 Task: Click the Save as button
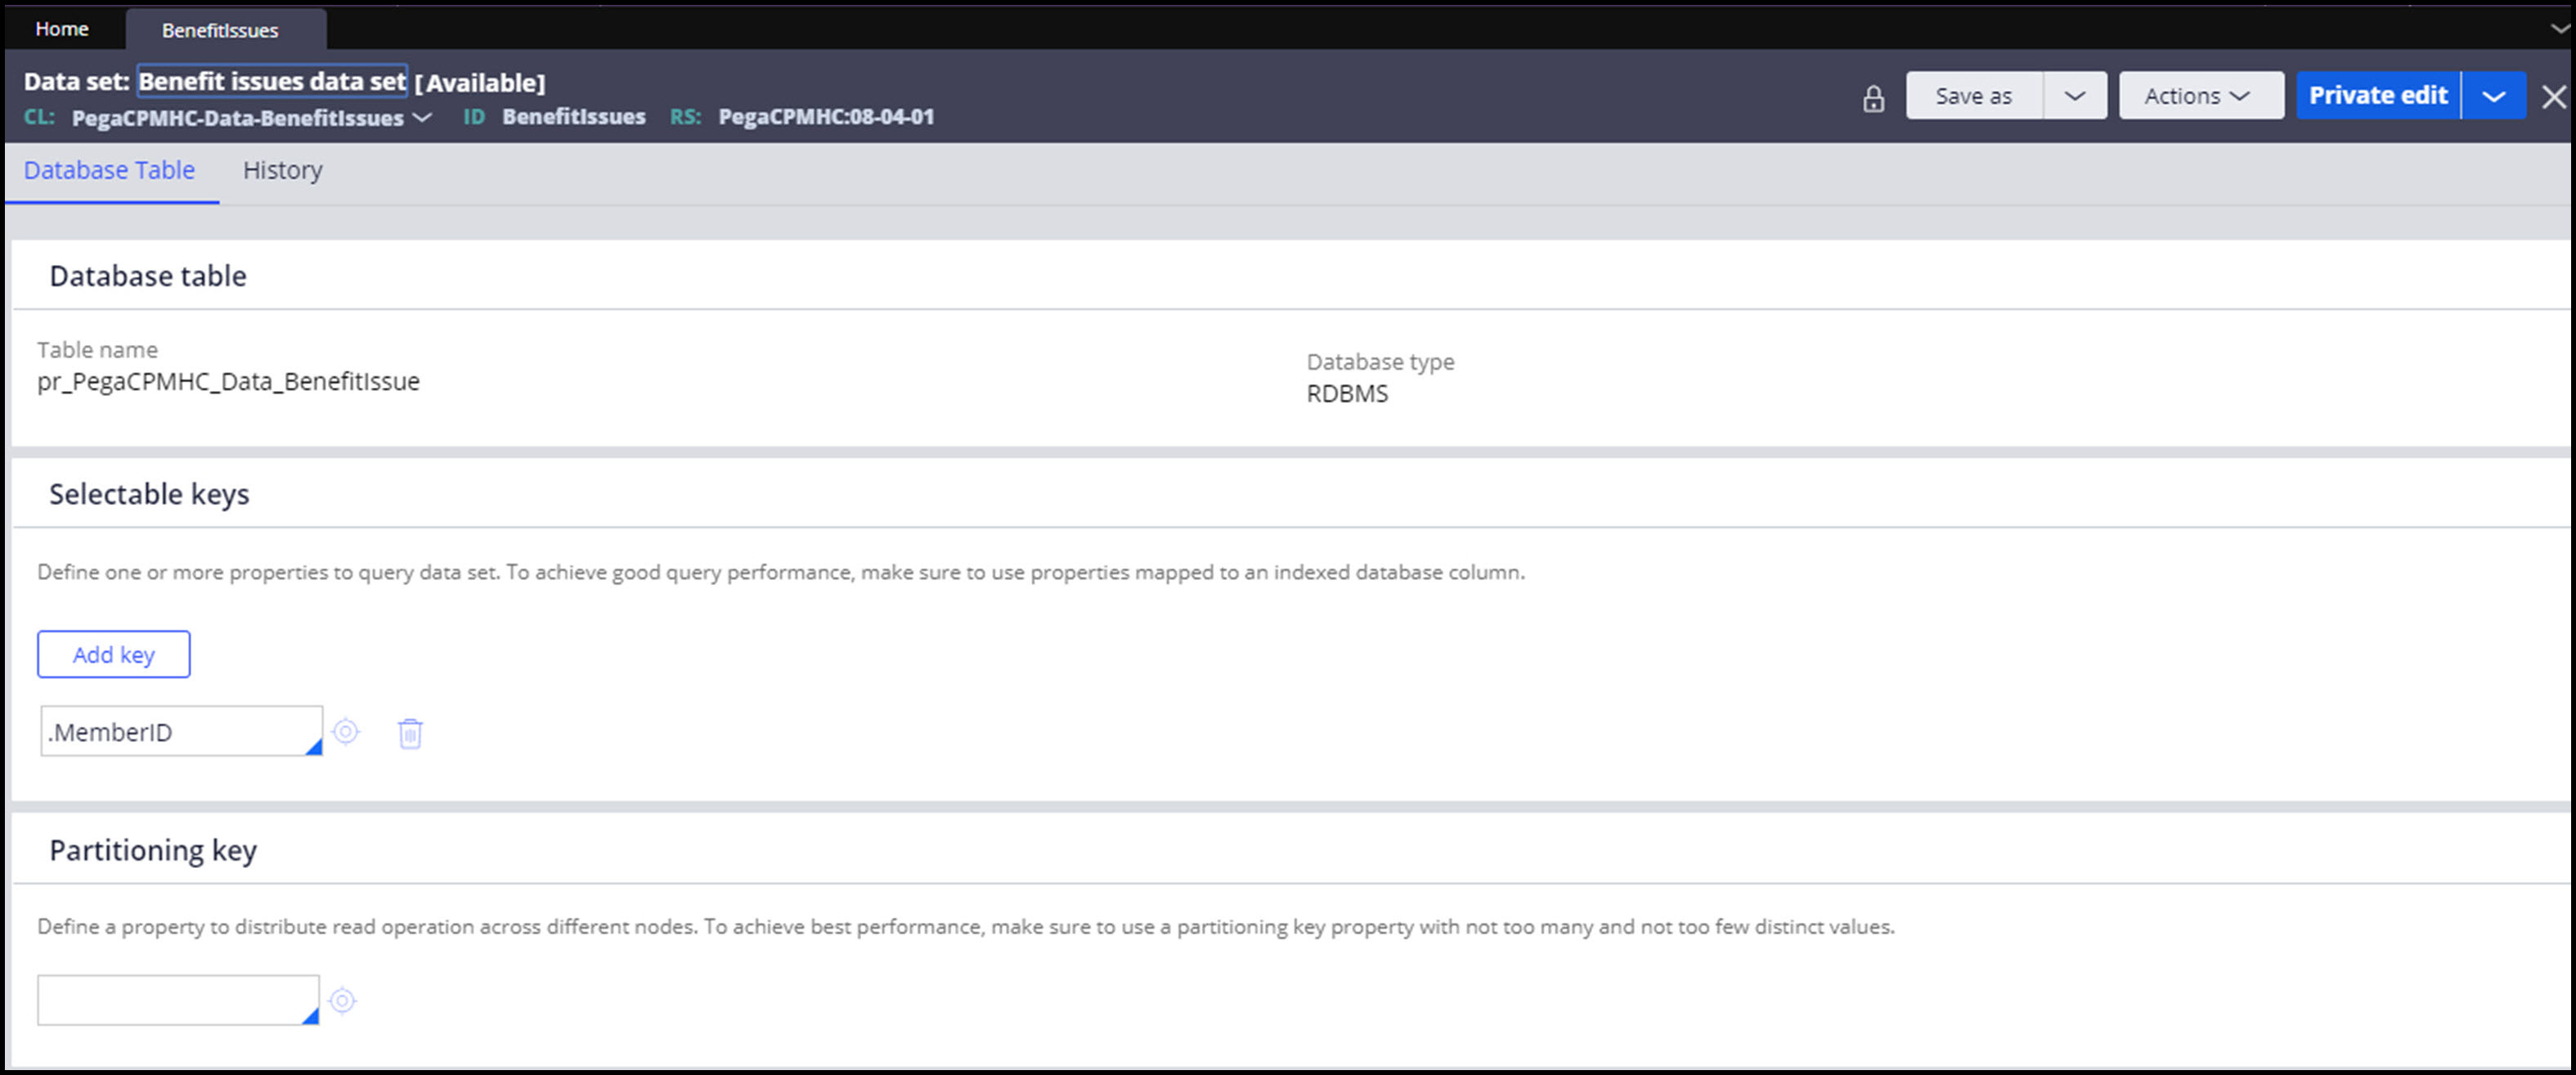pos(1973,96)
